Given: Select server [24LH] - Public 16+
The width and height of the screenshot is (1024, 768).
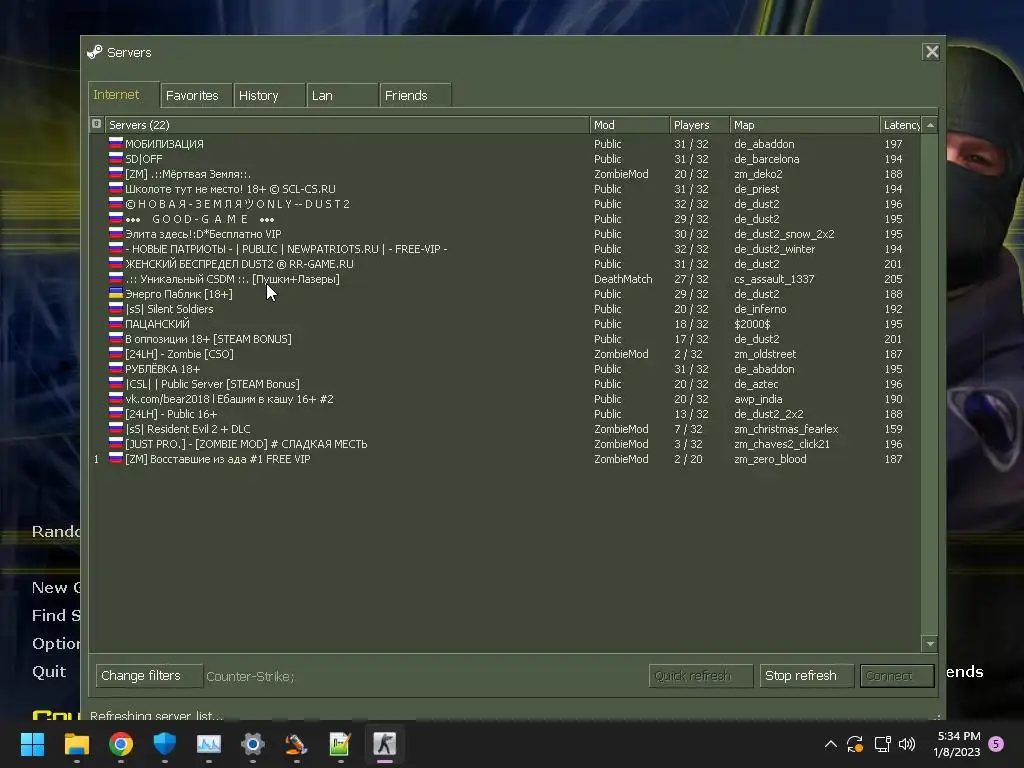Looking at the screenshot, I should pyautogui.click(x=505, y=414).
